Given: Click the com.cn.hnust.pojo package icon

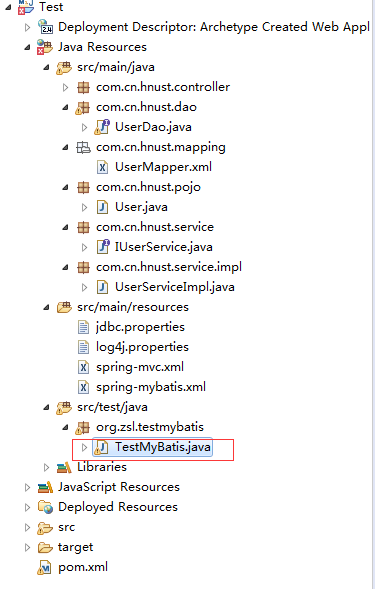Looking at the screenshot, I should (83, 187).
